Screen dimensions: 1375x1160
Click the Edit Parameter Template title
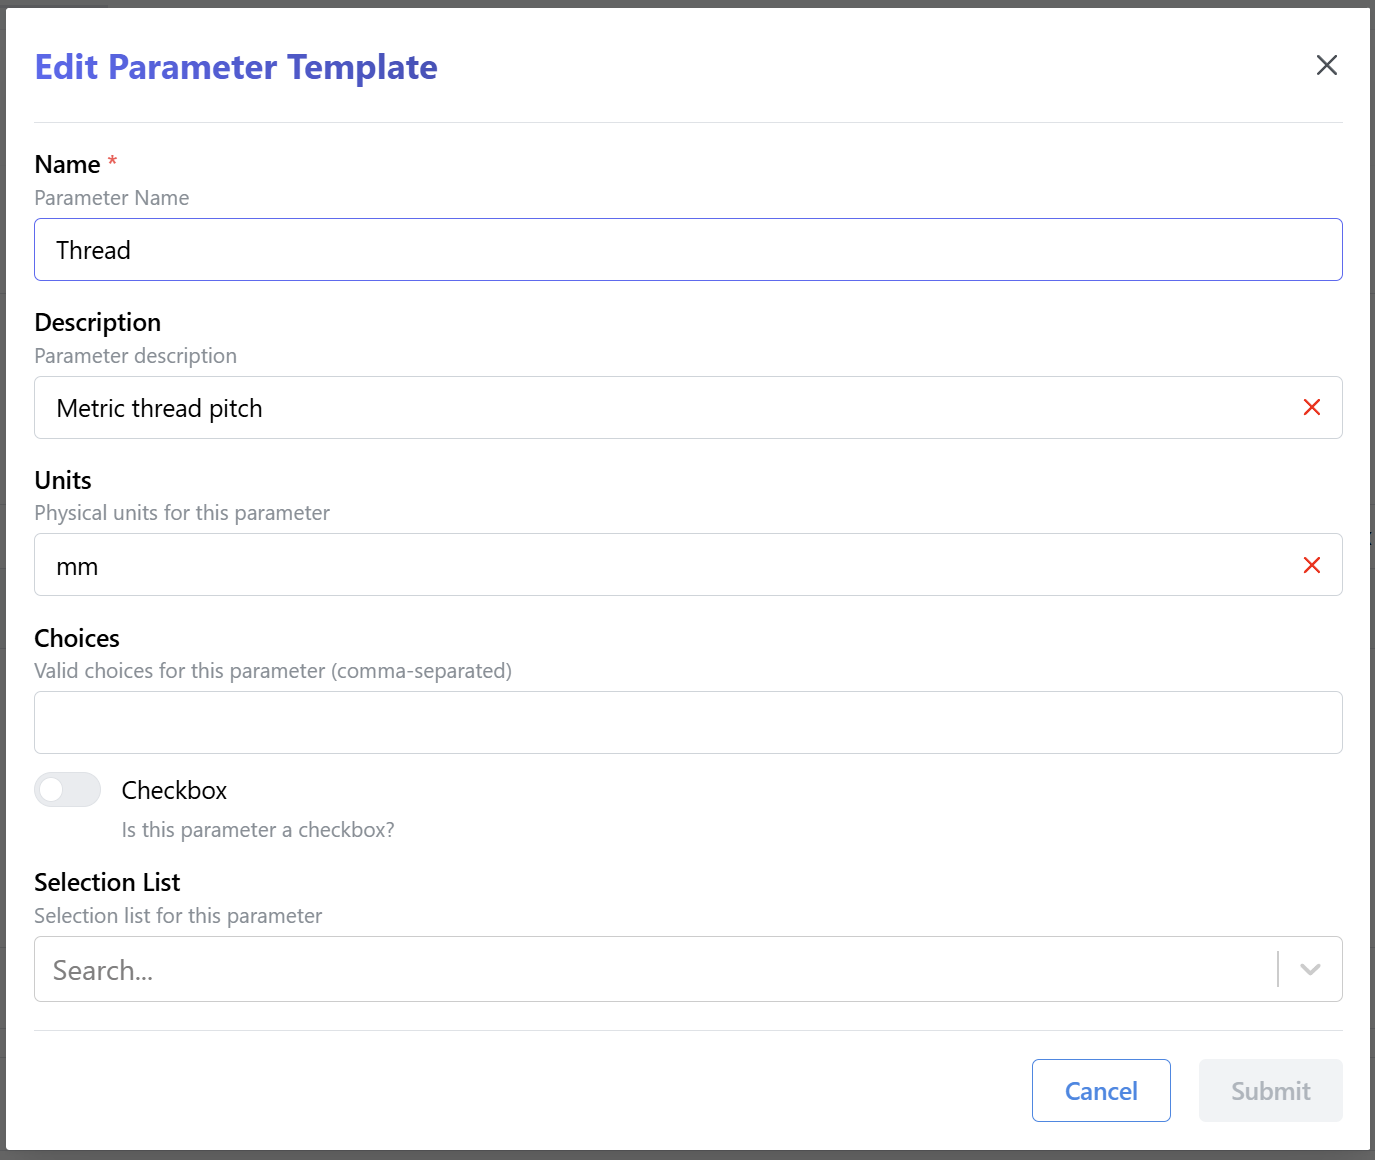click(235, 66)
